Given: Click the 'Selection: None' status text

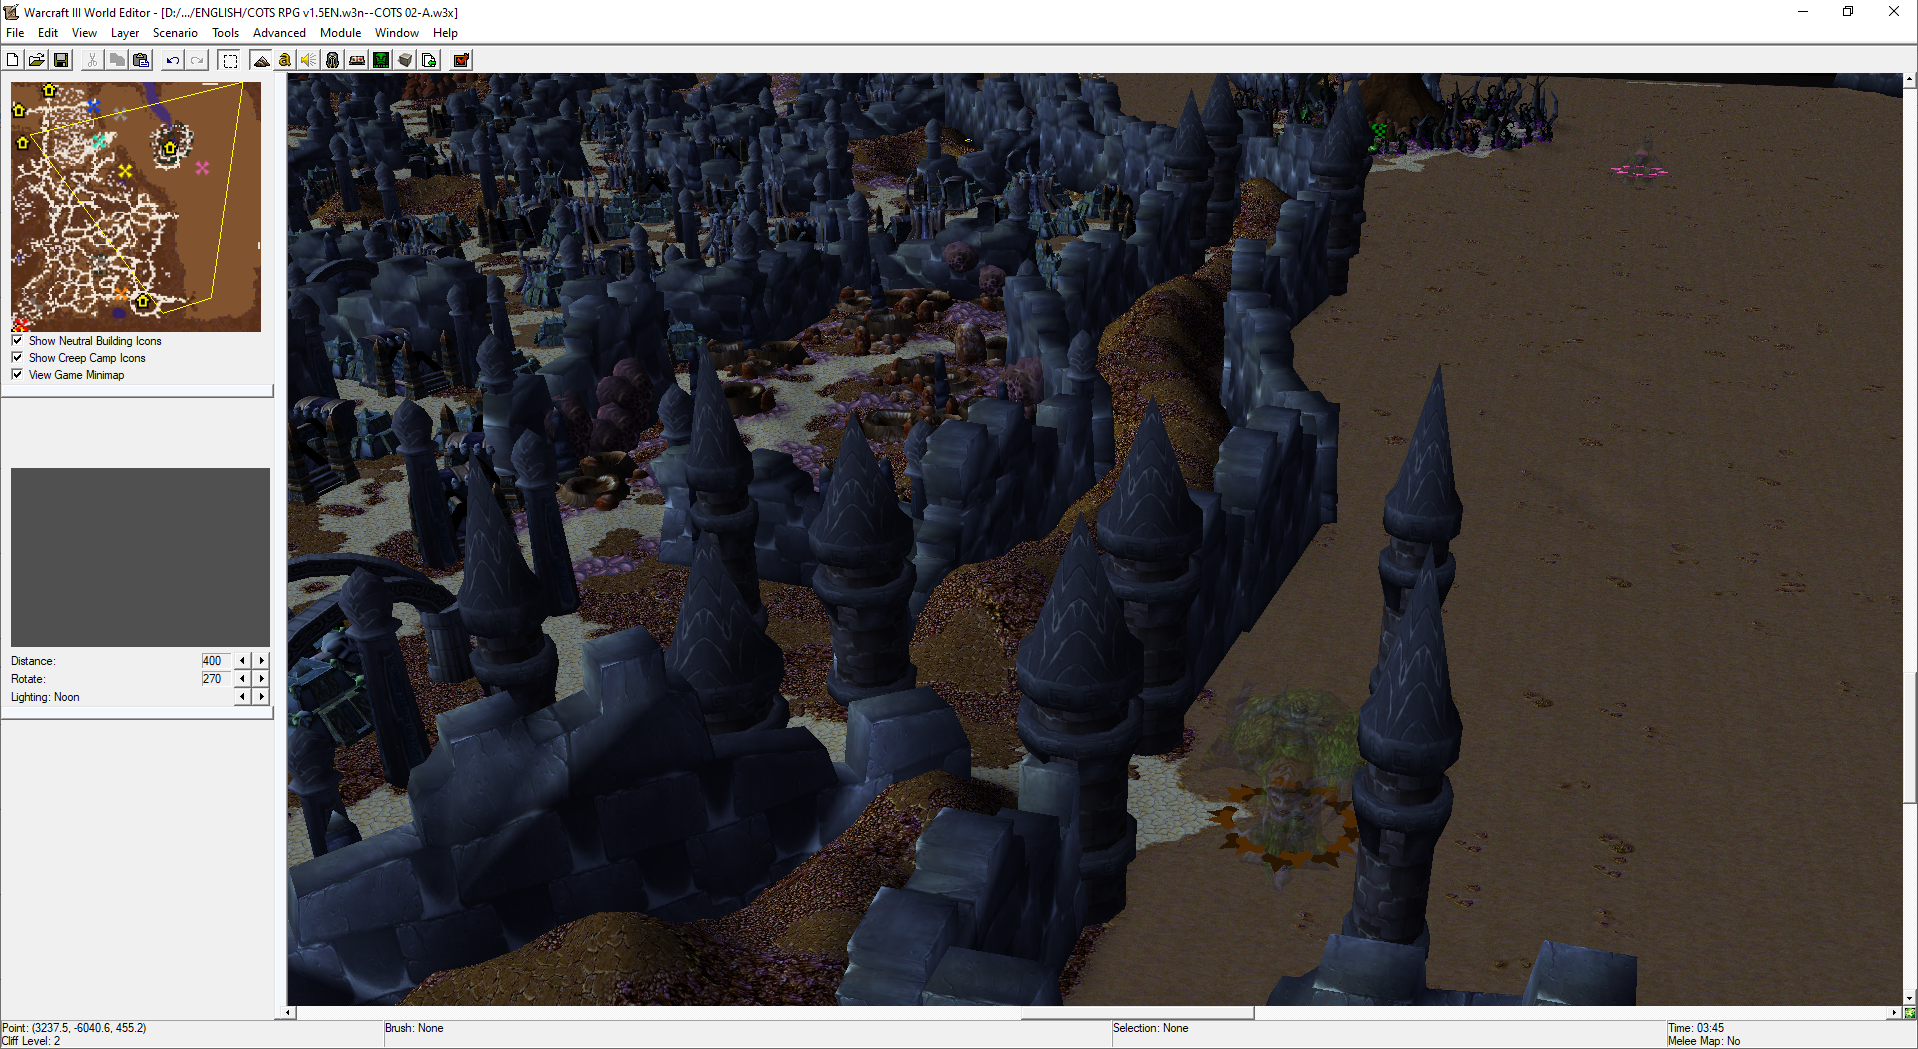Looking at the screenshot, I should tap(1151, 1028).
